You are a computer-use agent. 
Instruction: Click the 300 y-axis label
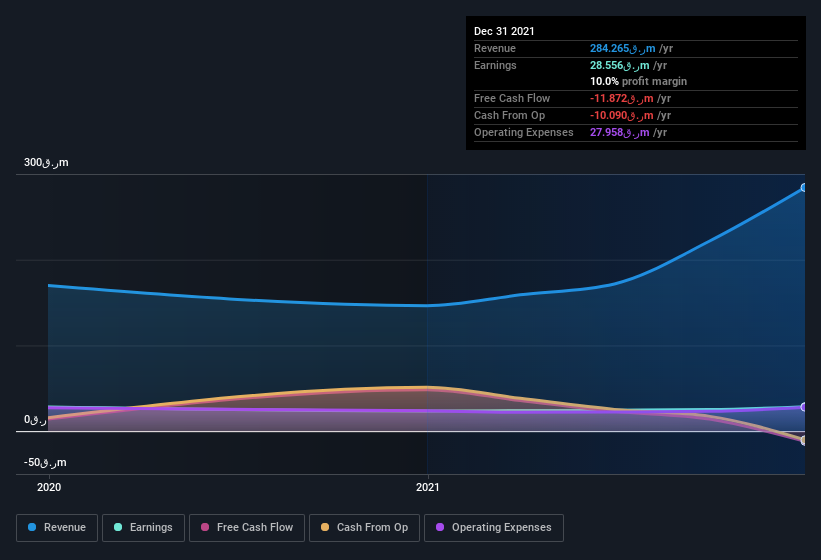[x=46, y=162]
